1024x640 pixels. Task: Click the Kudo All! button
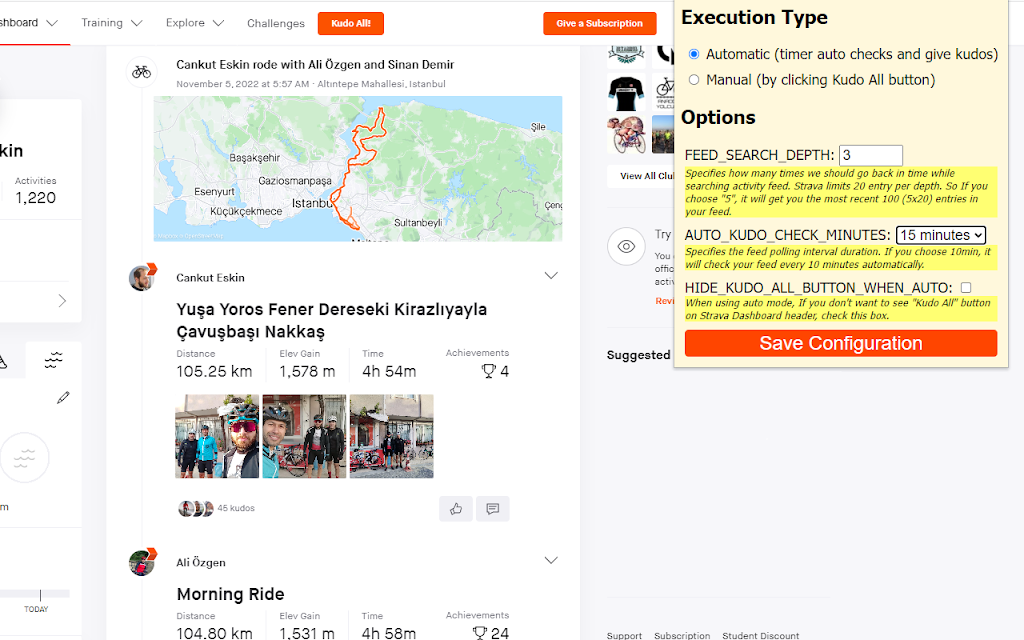tap(351, 24)
